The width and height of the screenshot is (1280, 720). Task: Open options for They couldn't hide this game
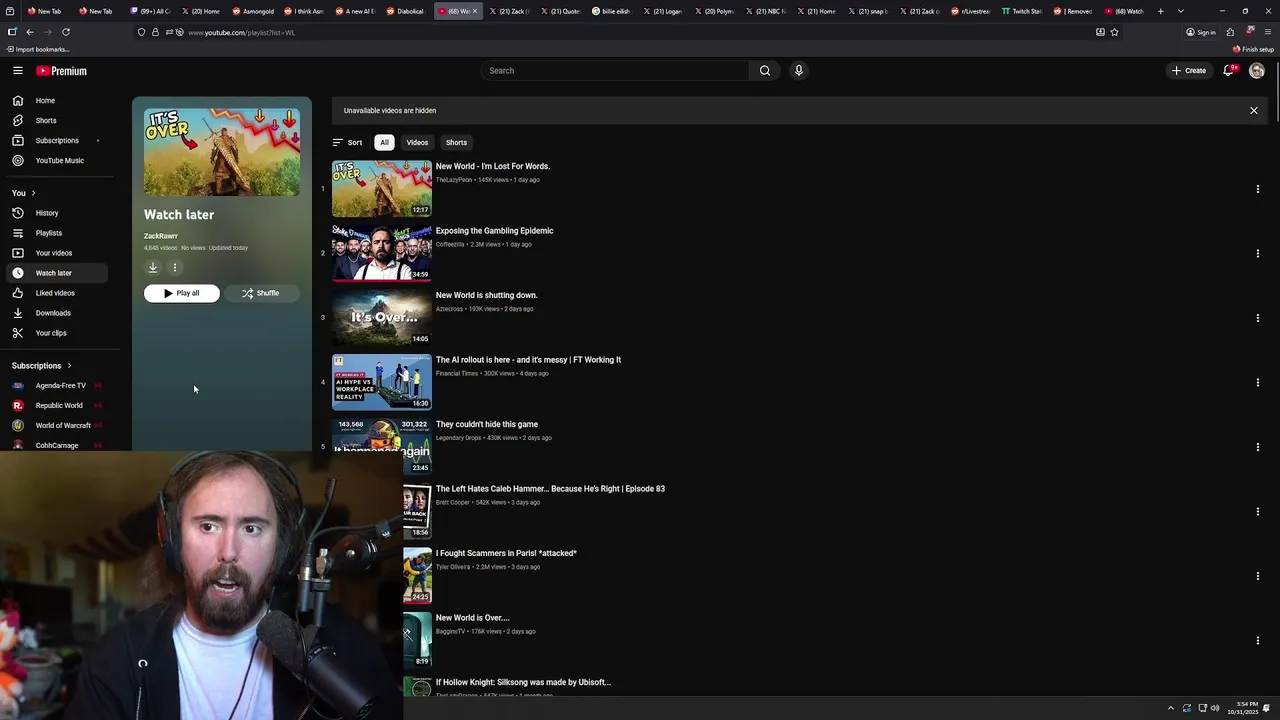(x=1258, y=447)
